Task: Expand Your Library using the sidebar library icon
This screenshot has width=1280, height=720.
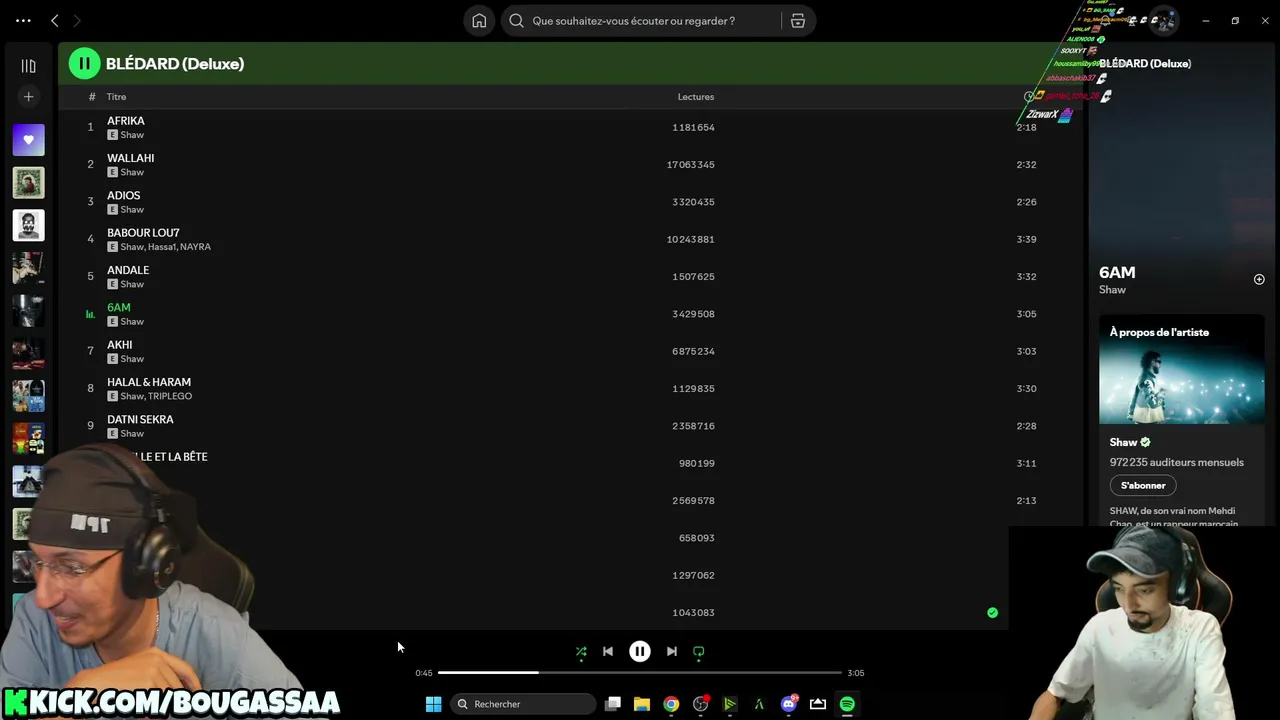Action: point(28,66)
